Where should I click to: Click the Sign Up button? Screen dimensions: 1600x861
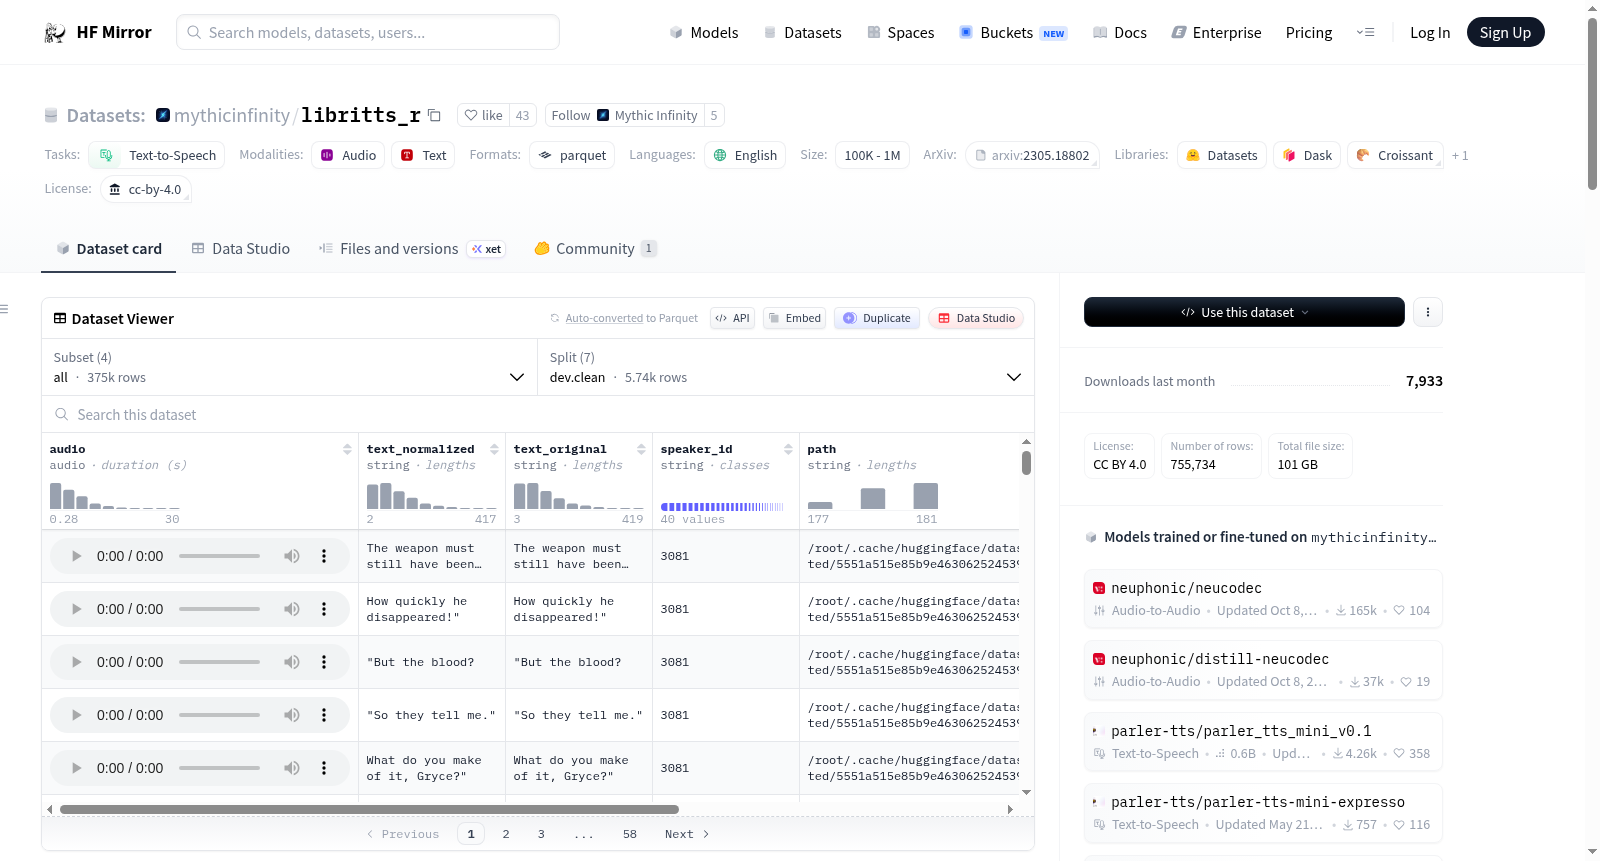click(1505, 32)
